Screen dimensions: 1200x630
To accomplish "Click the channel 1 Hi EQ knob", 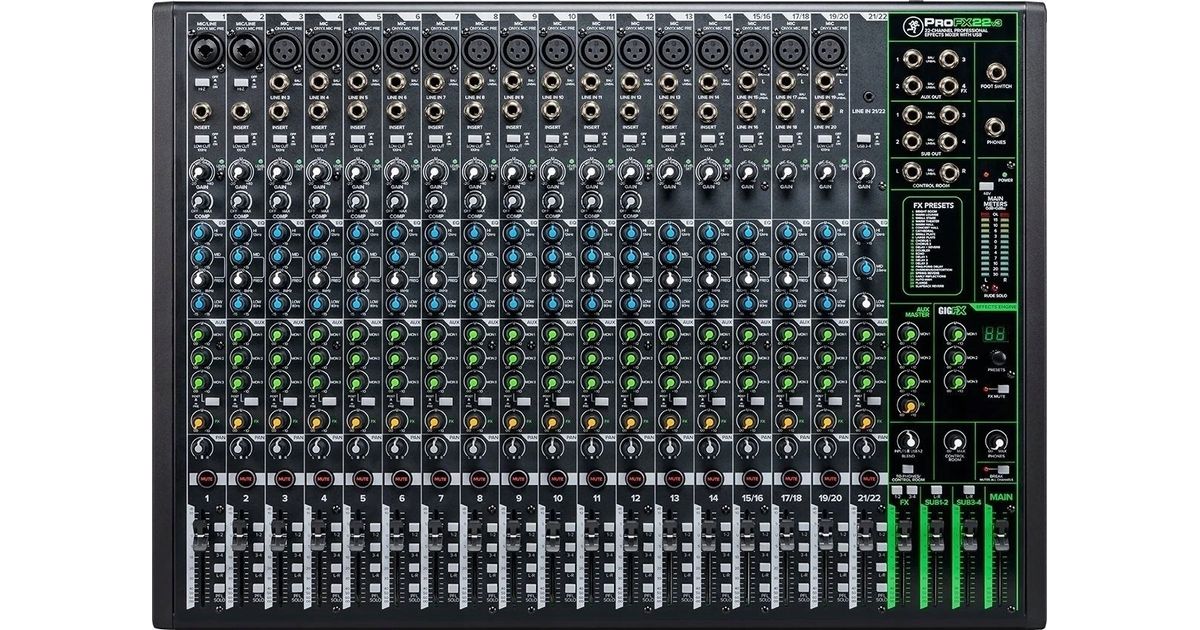I will (200, 233).
